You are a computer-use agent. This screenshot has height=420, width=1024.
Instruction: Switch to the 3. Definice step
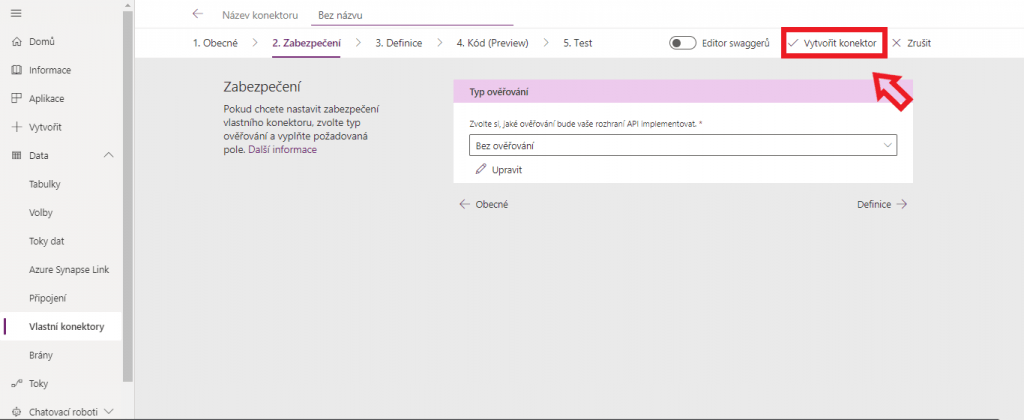point(398,43)
